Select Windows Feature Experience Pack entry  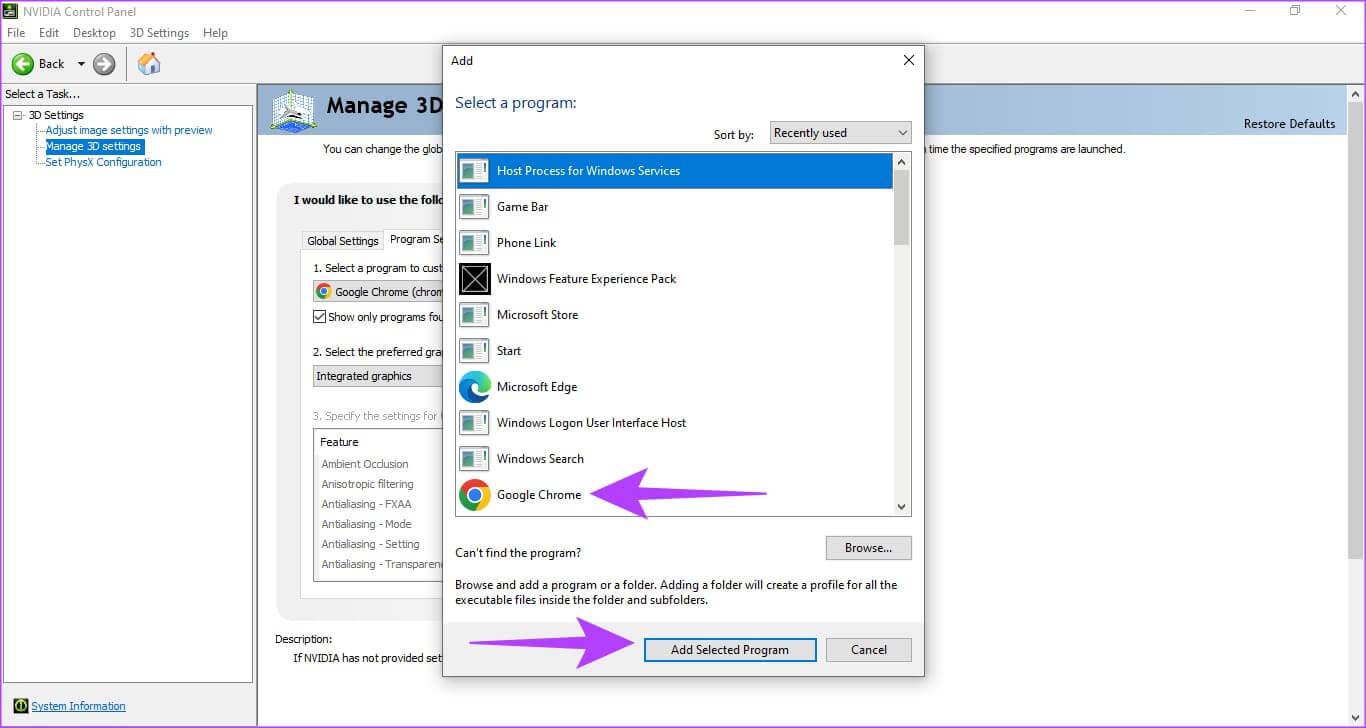pyautogui.click(x=674, y=279)
